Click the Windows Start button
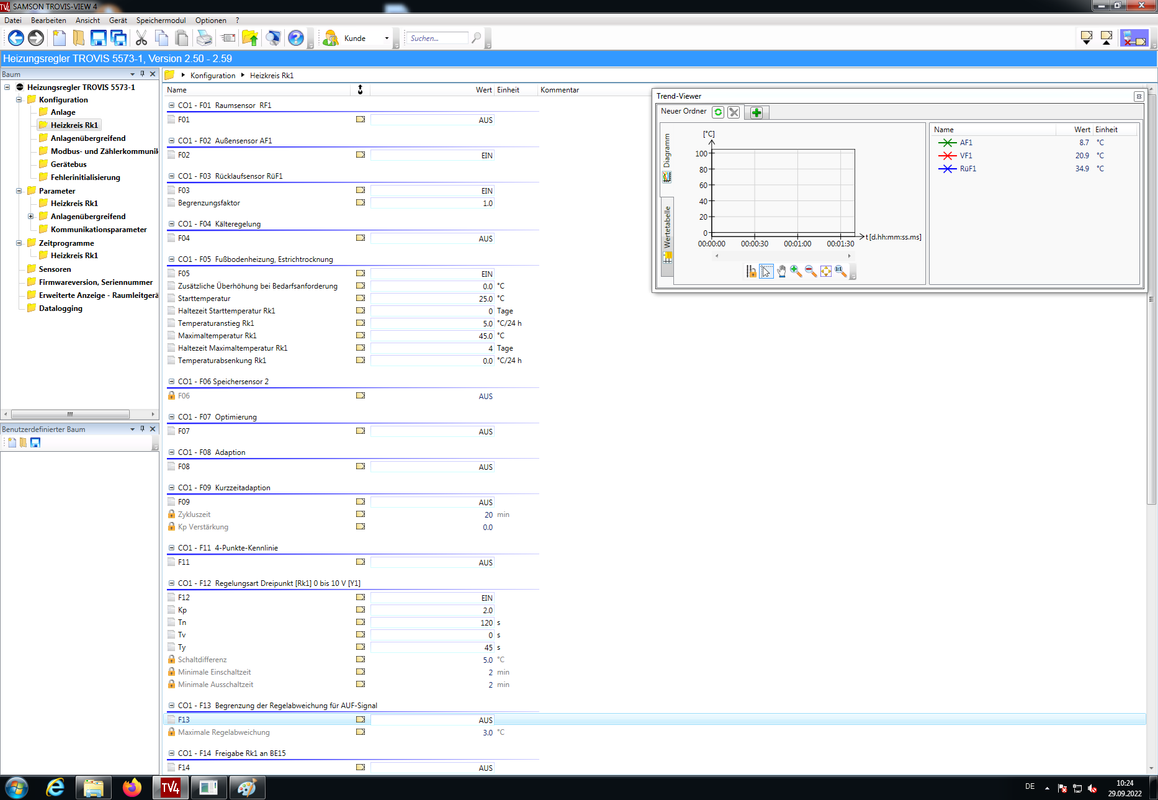1158x800 pixels. click(16, 787)
